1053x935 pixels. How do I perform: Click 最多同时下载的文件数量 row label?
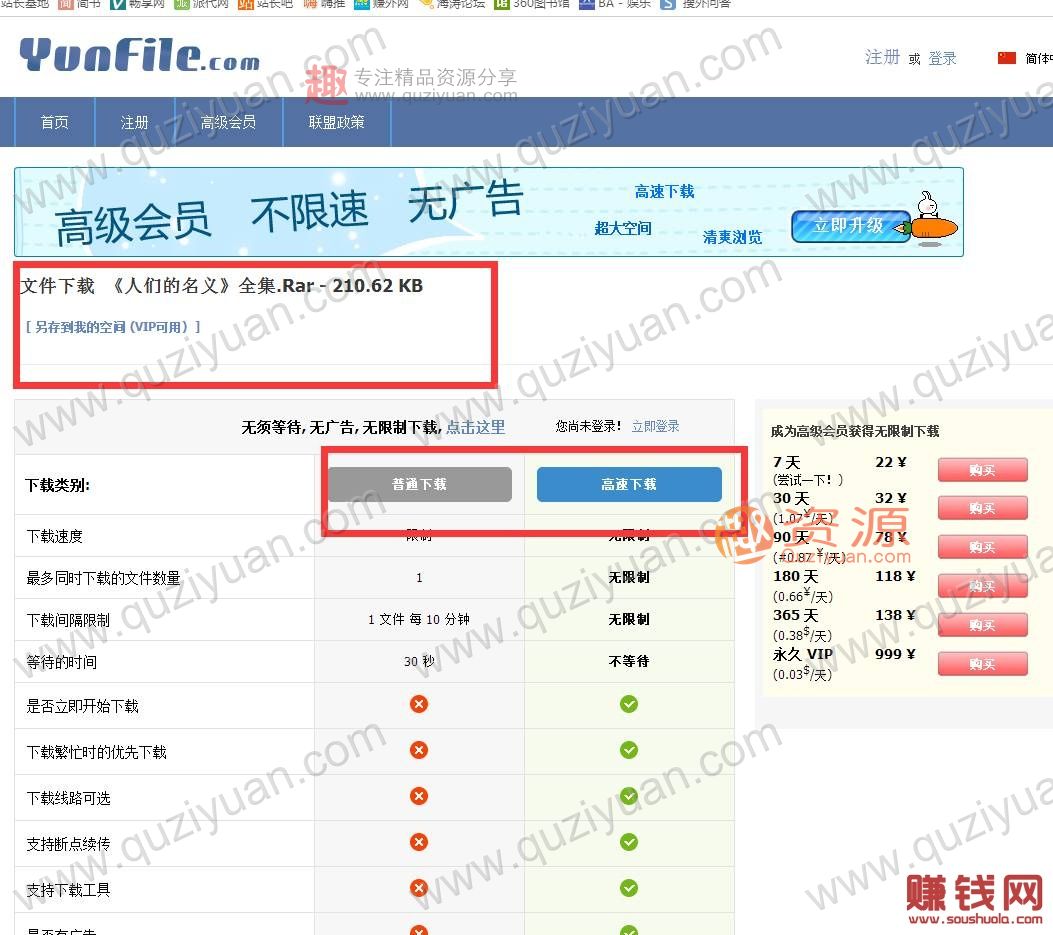pyautogui.click(x=103, y=578)
